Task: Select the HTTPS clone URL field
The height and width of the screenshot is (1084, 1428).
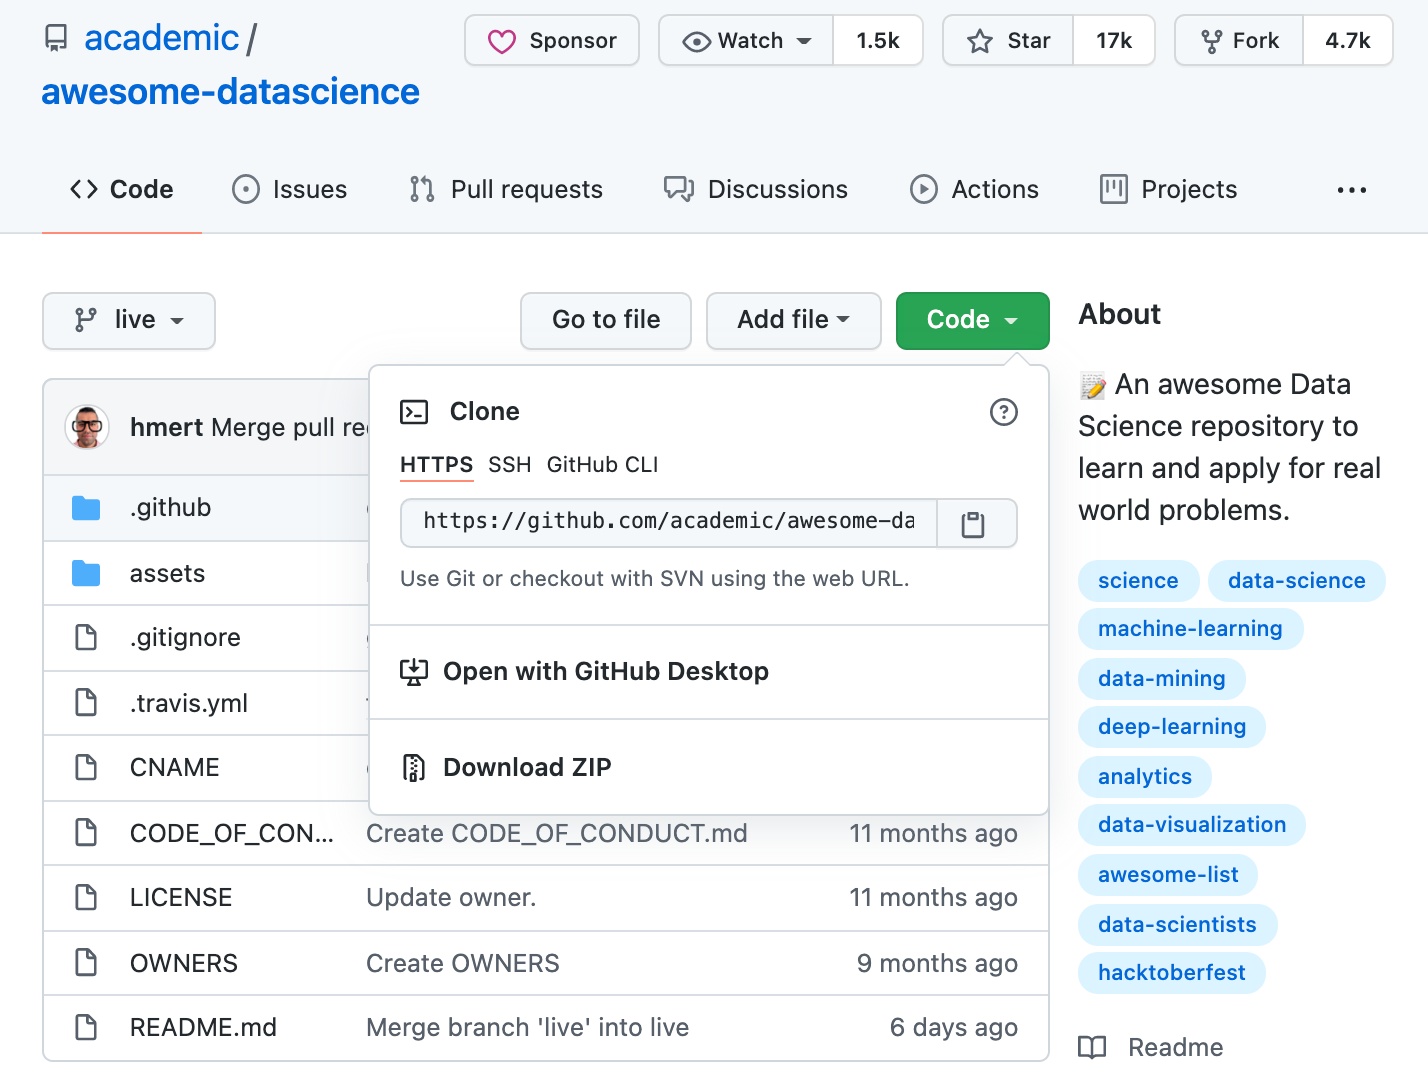Action: point(668,522)
